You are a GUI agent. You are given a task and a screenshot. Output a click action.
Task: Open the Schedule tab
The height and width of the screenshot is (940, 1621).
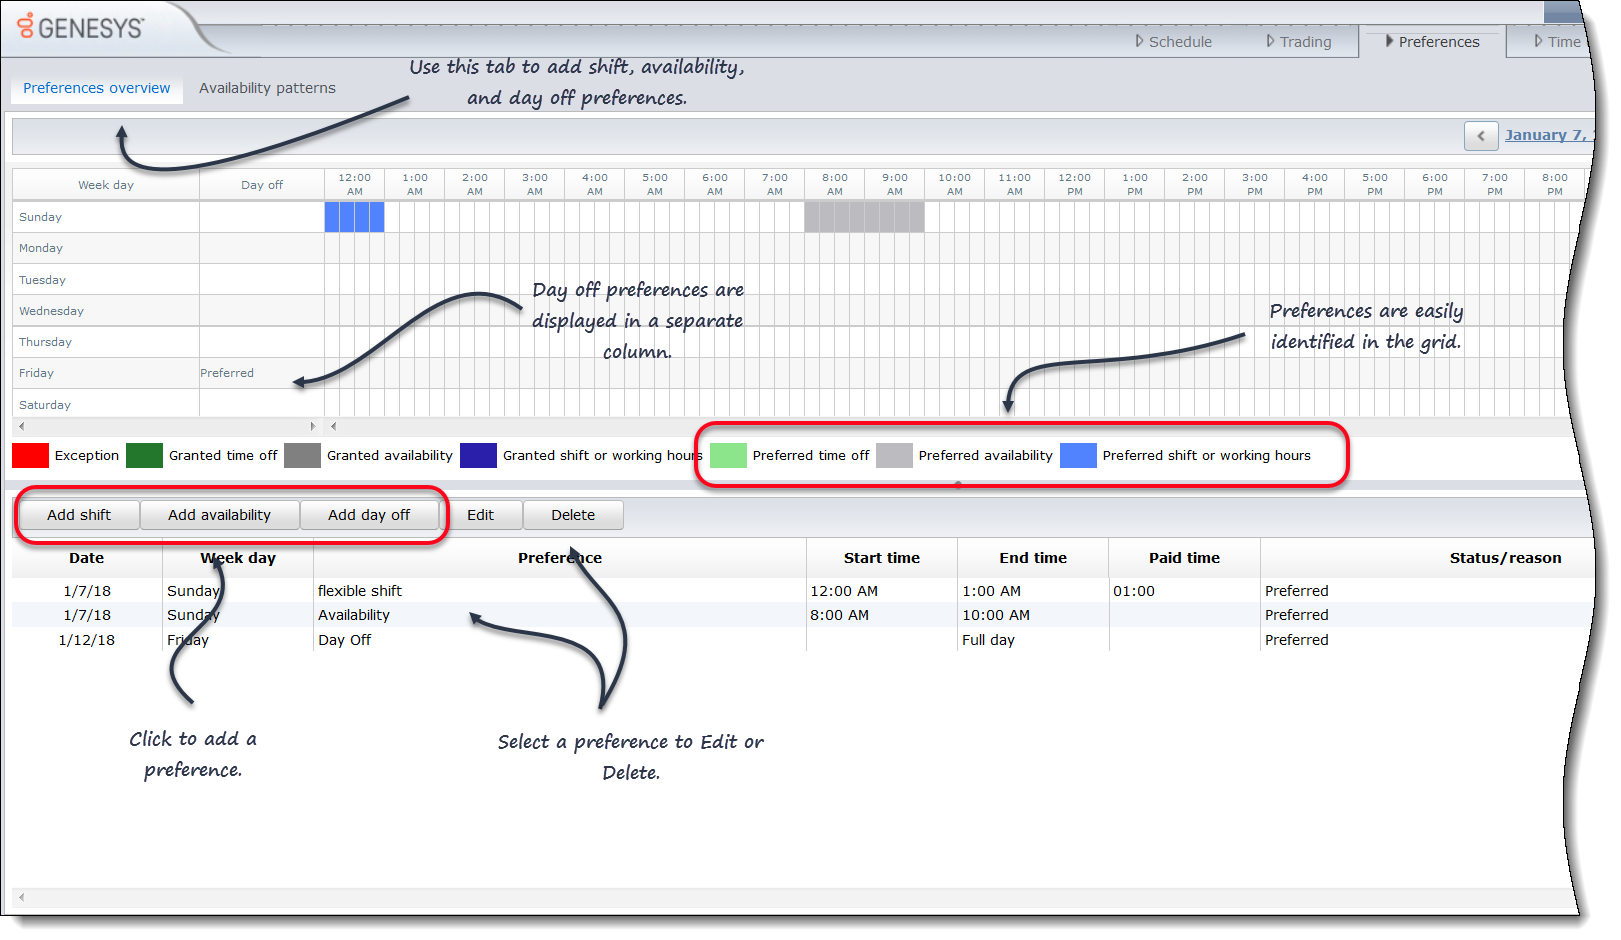point(1174,42)
